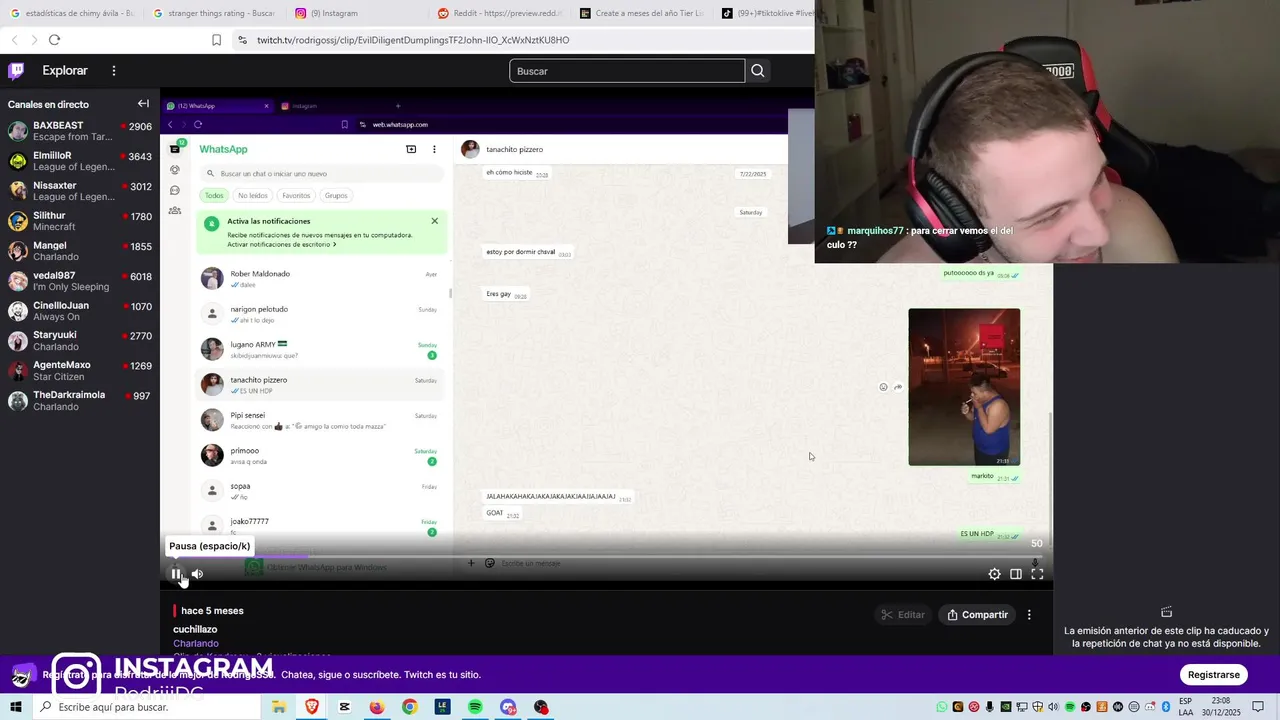
Task: Open Brave browser from the taskbar
Action: point(312,707)
